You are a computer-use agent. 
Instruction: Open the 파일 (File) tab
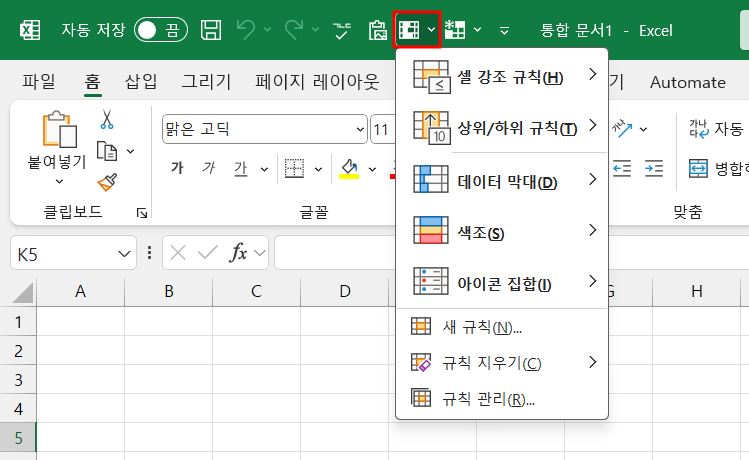pyautogui.click(x=39, y=82)
